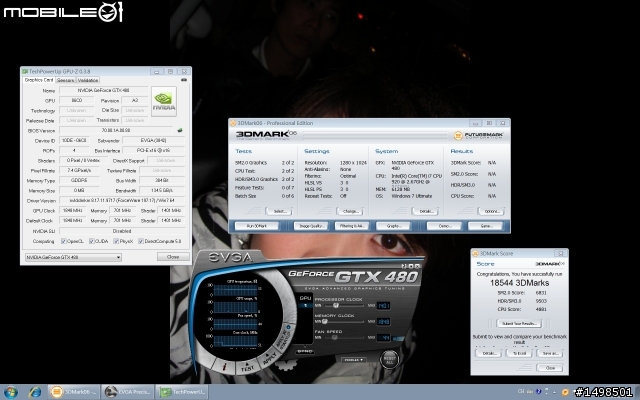Viewport: 640px width, 400px height.
Task: Switch to the Validation tab in GPU-Z
Action: (x=88, y=80)
